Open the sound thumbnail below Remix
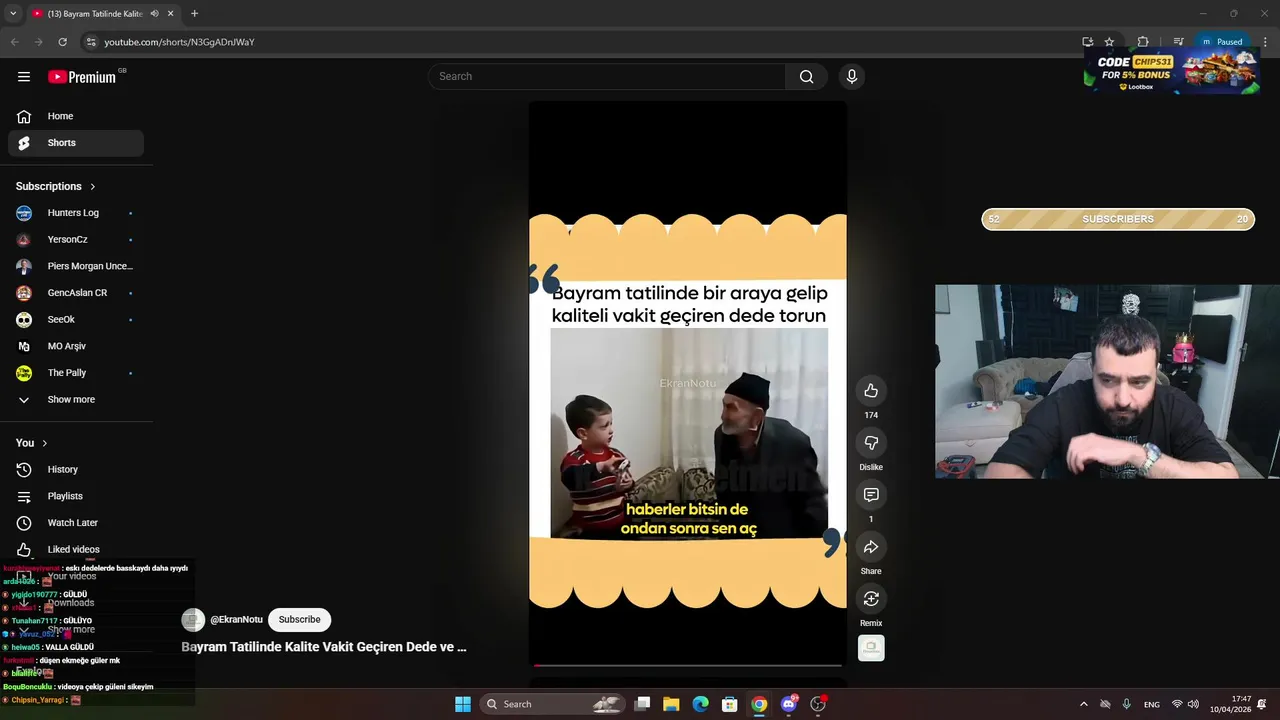The height and width of the screenshot is (720, 1280). [x=871, y=648]
